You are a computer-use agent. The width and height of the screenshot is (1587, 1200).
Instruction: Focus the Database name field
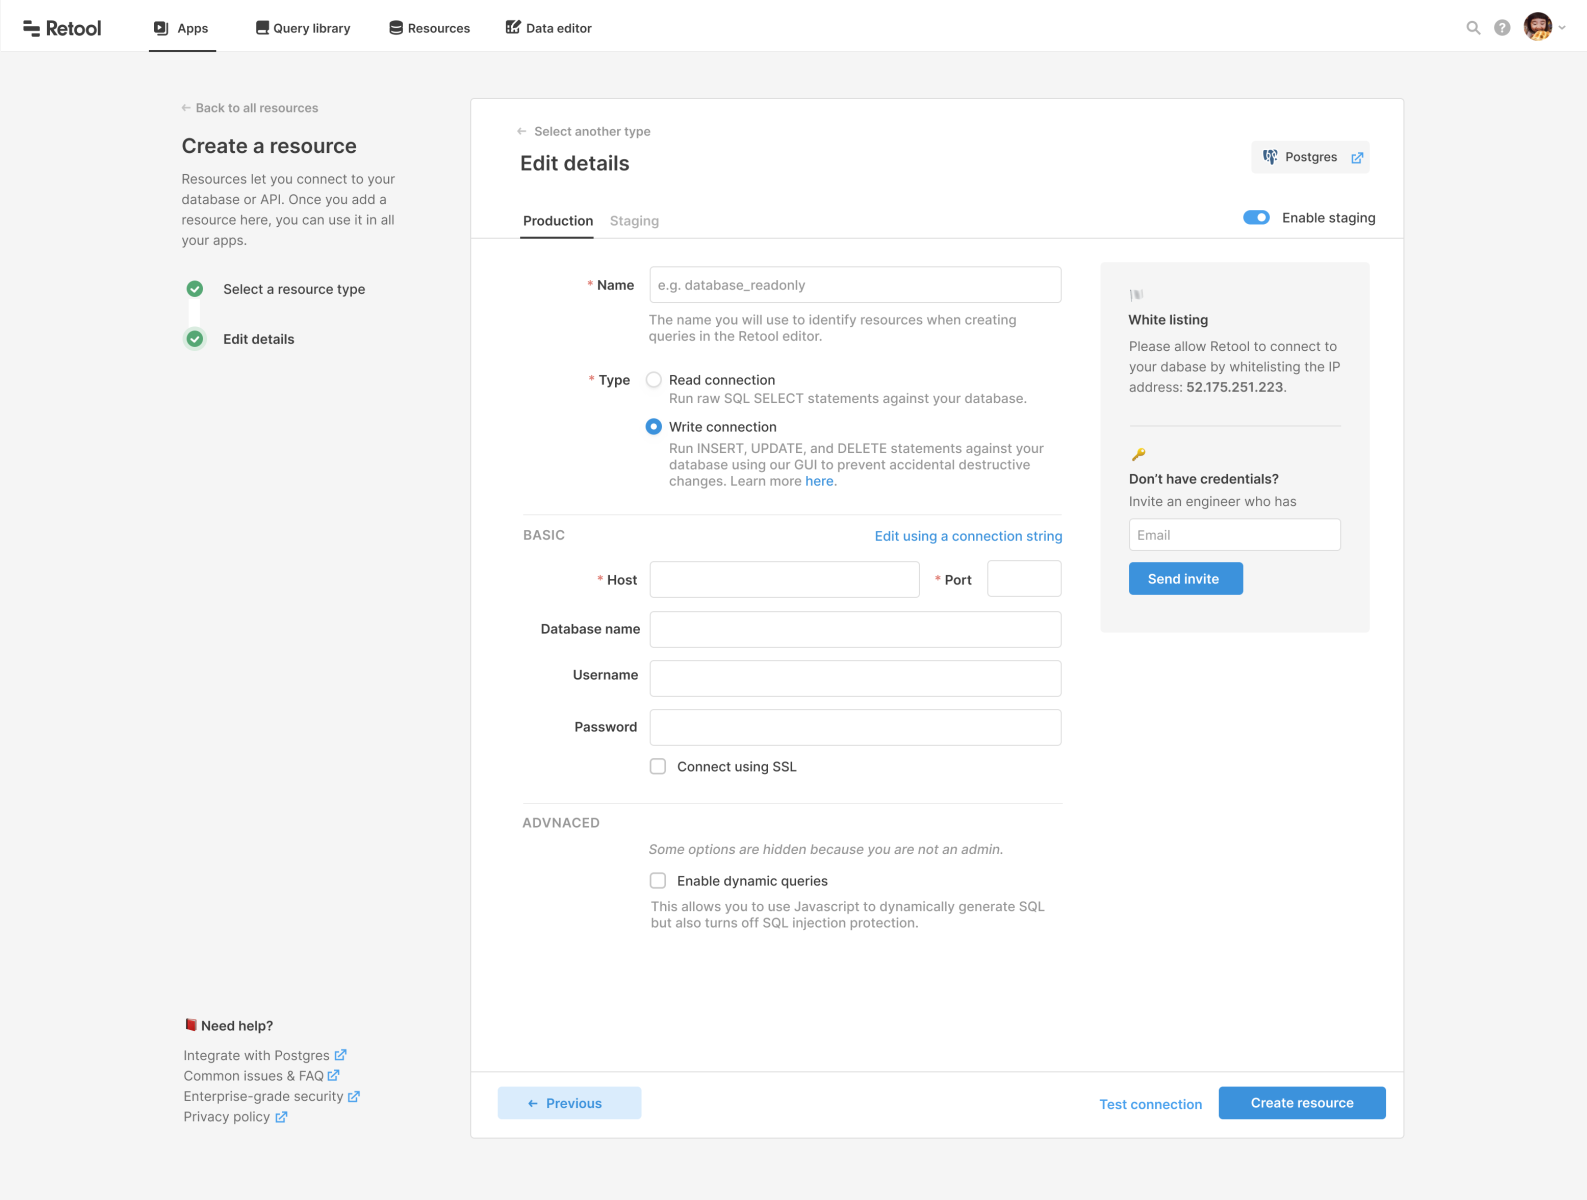point(855,630)
